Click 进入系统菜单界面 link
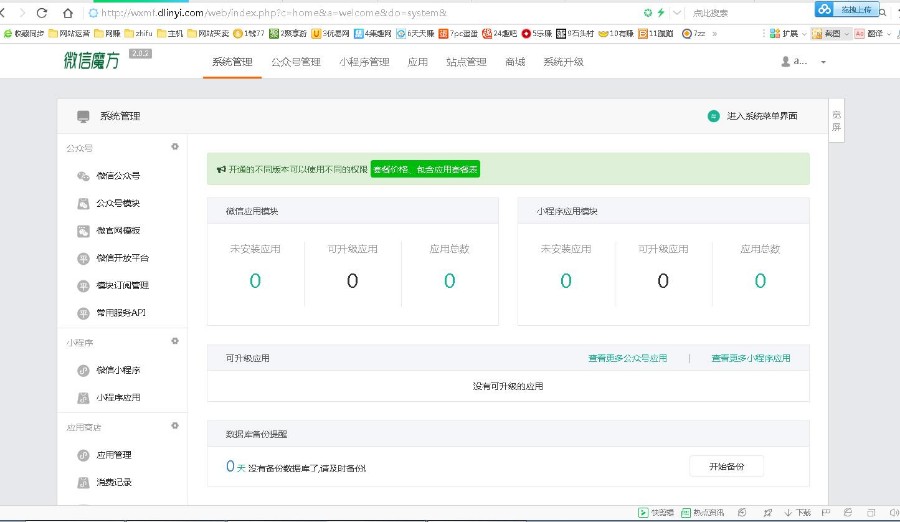The image size is (900, 522). pos(762,116)
